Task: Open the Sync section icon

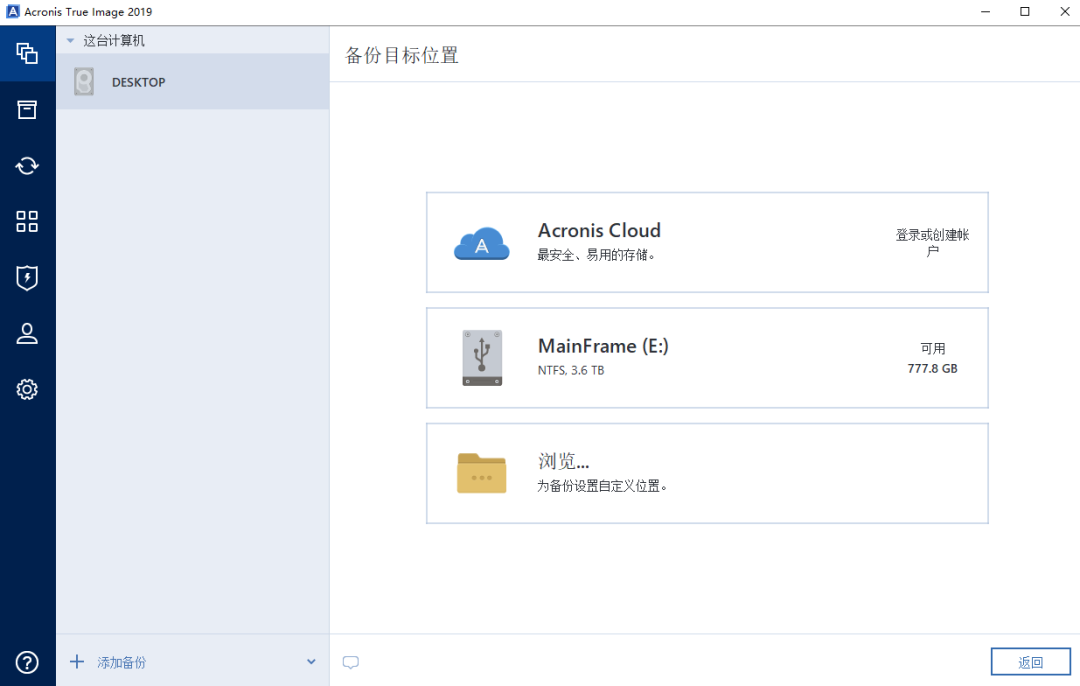Action: tap(27, 166)
